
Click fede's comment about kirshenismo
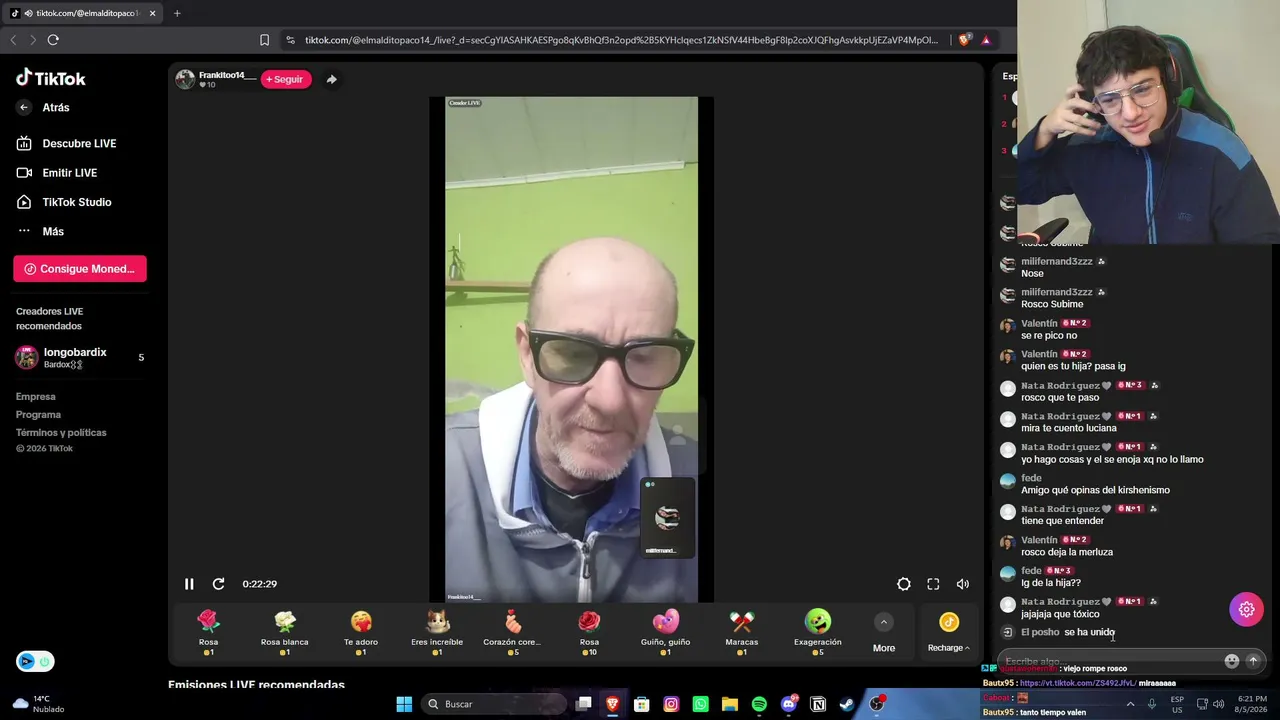click(1095, 490)
